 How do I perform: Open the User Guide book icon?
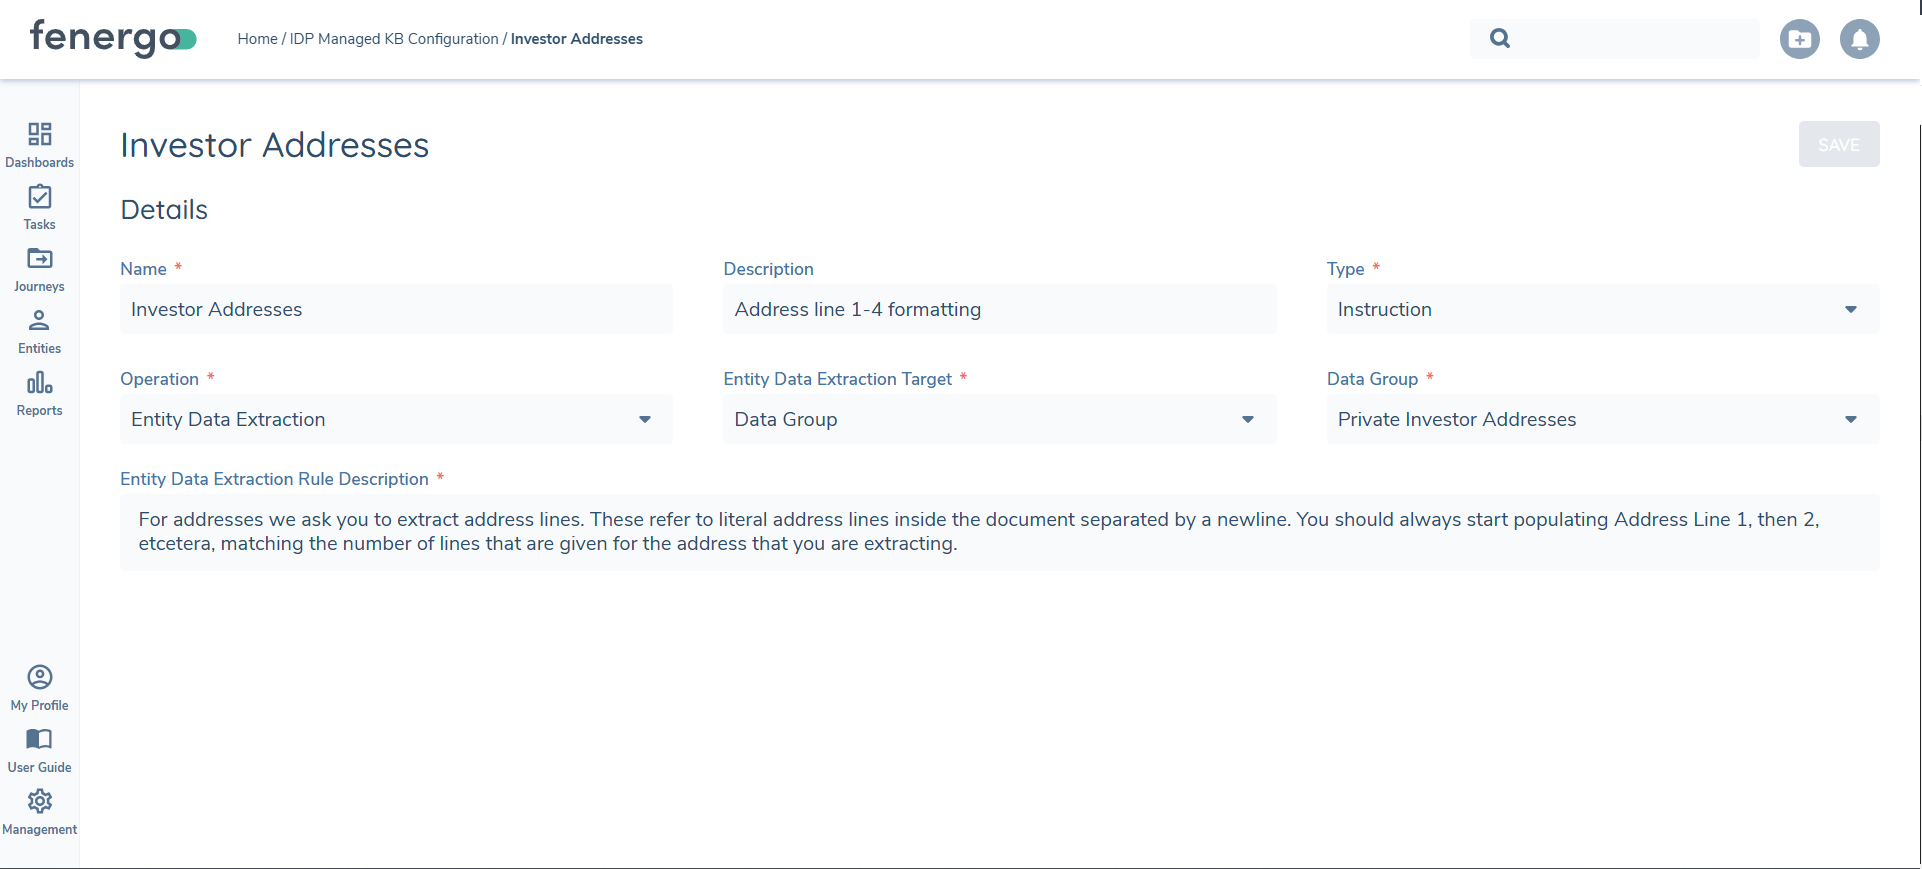pos(39,740)
